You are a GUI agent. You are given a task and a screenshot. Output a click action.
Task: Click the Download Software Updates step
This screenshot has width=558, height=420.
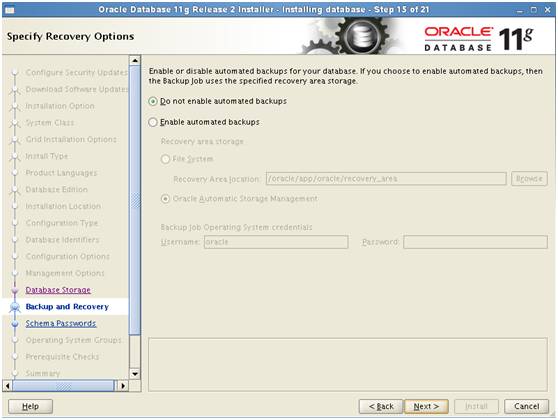tap(77, 89)
